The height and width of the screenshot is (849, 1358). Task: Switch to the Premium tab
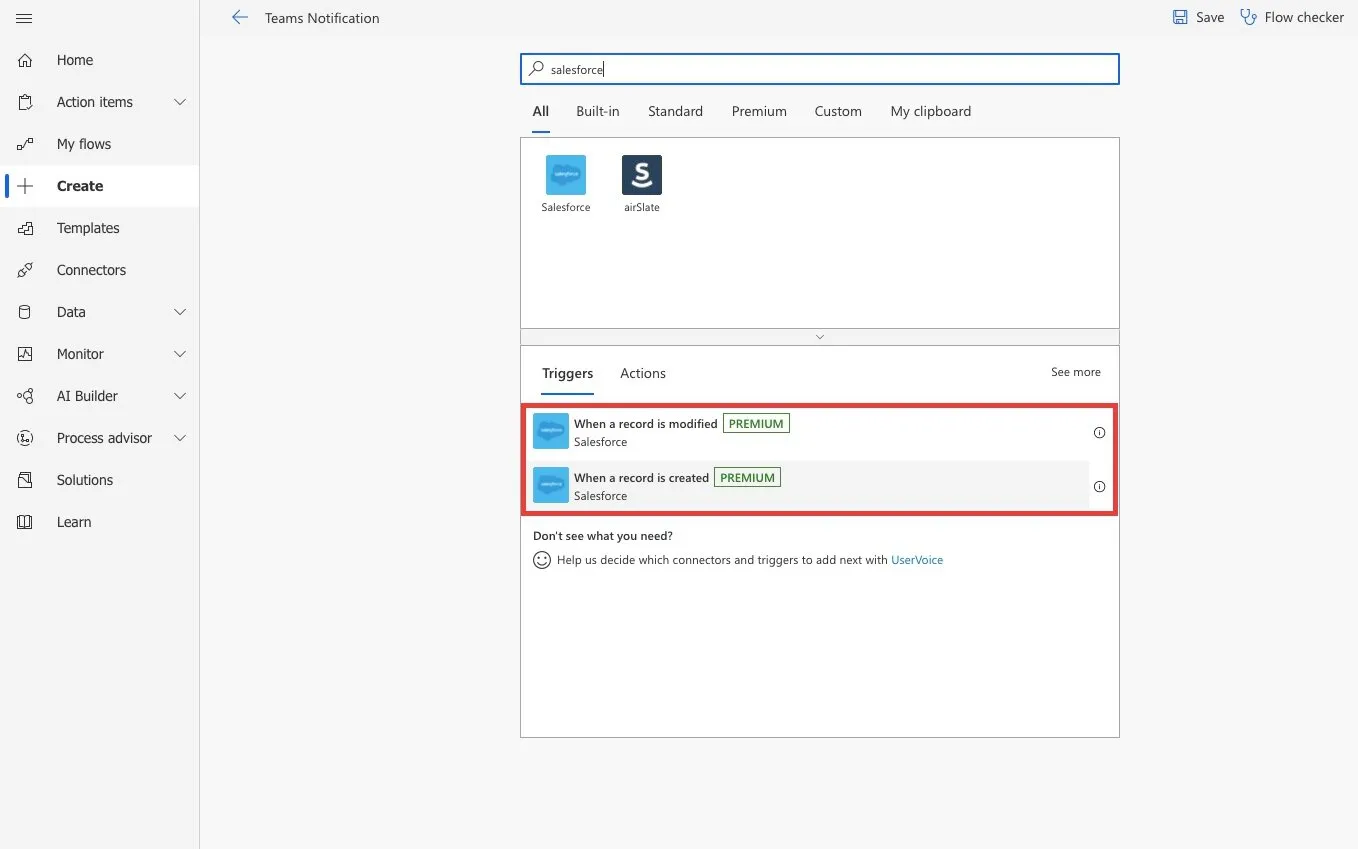point(759,111)
